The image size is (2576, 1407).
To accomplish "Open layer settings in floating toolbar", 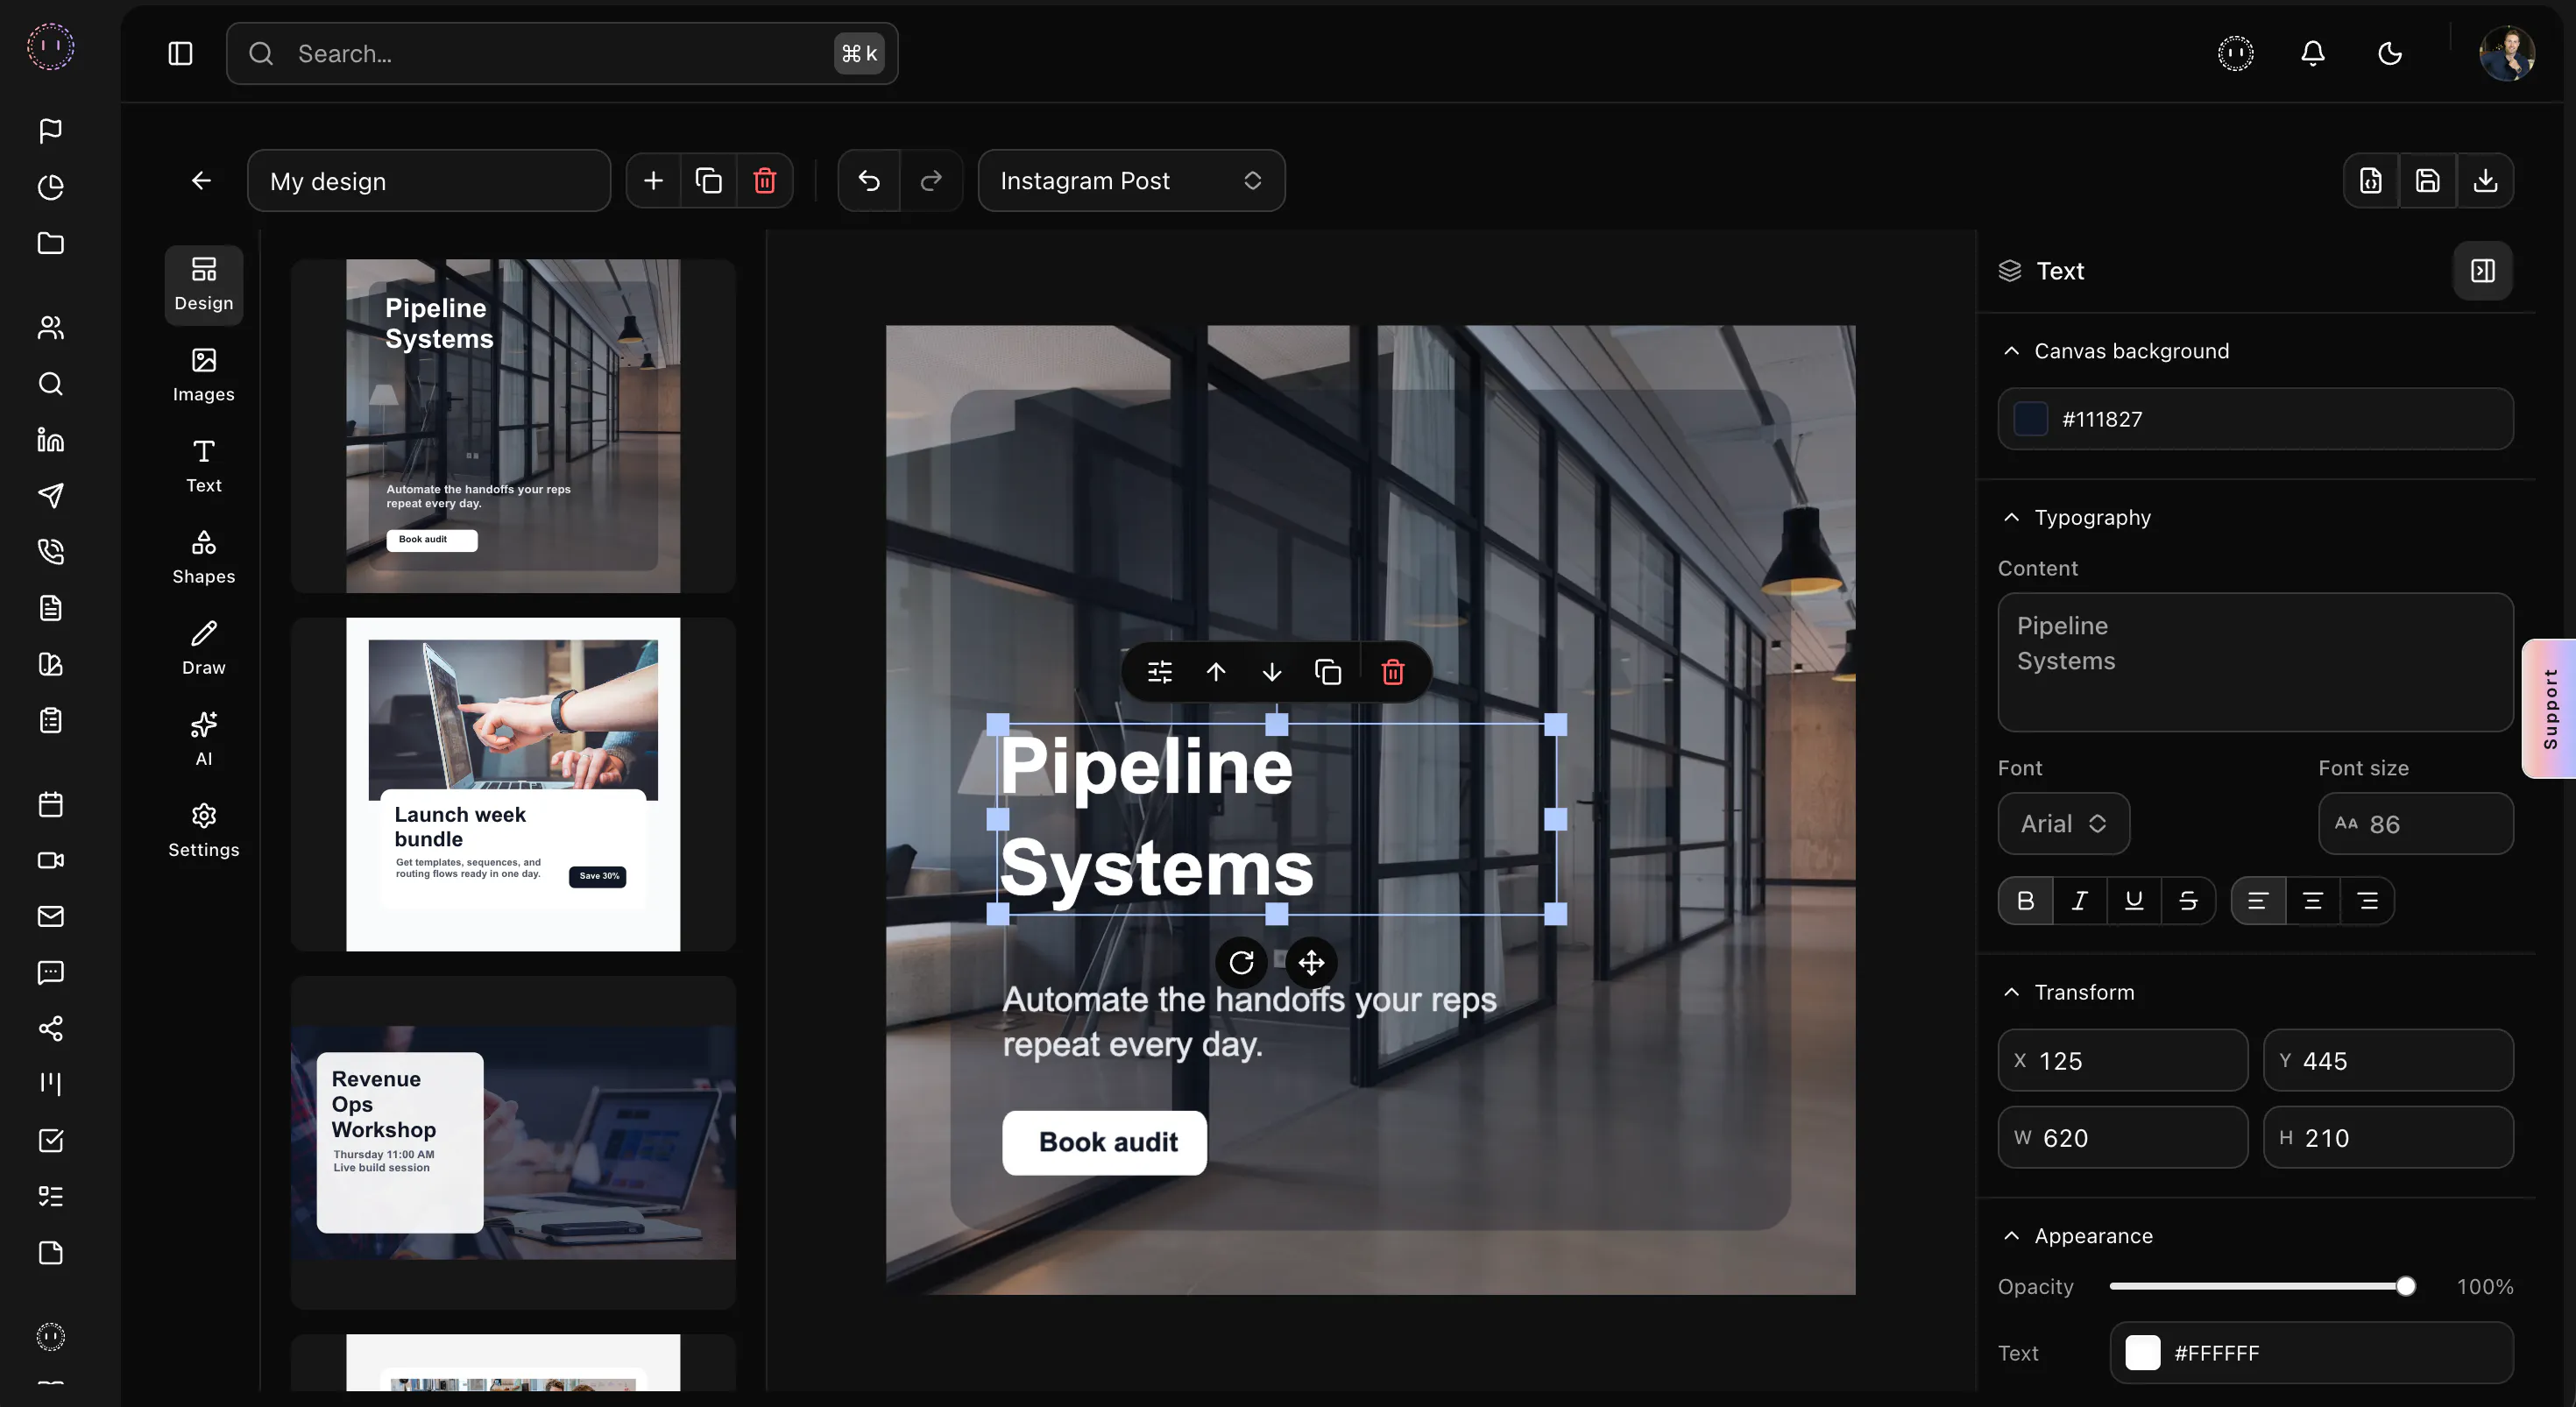I will pyautogui.click(x=1160, y=672).
